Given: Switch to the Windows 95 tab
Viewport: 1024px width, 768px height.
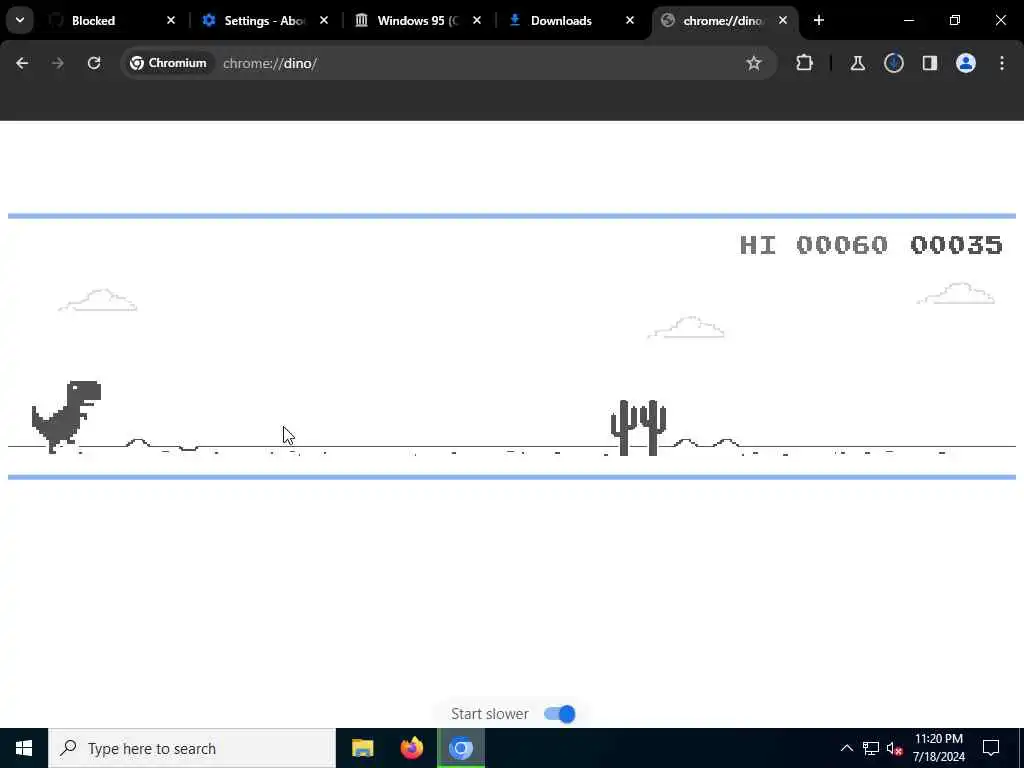Looking at the screenshot, I should (x=417, y=20).
